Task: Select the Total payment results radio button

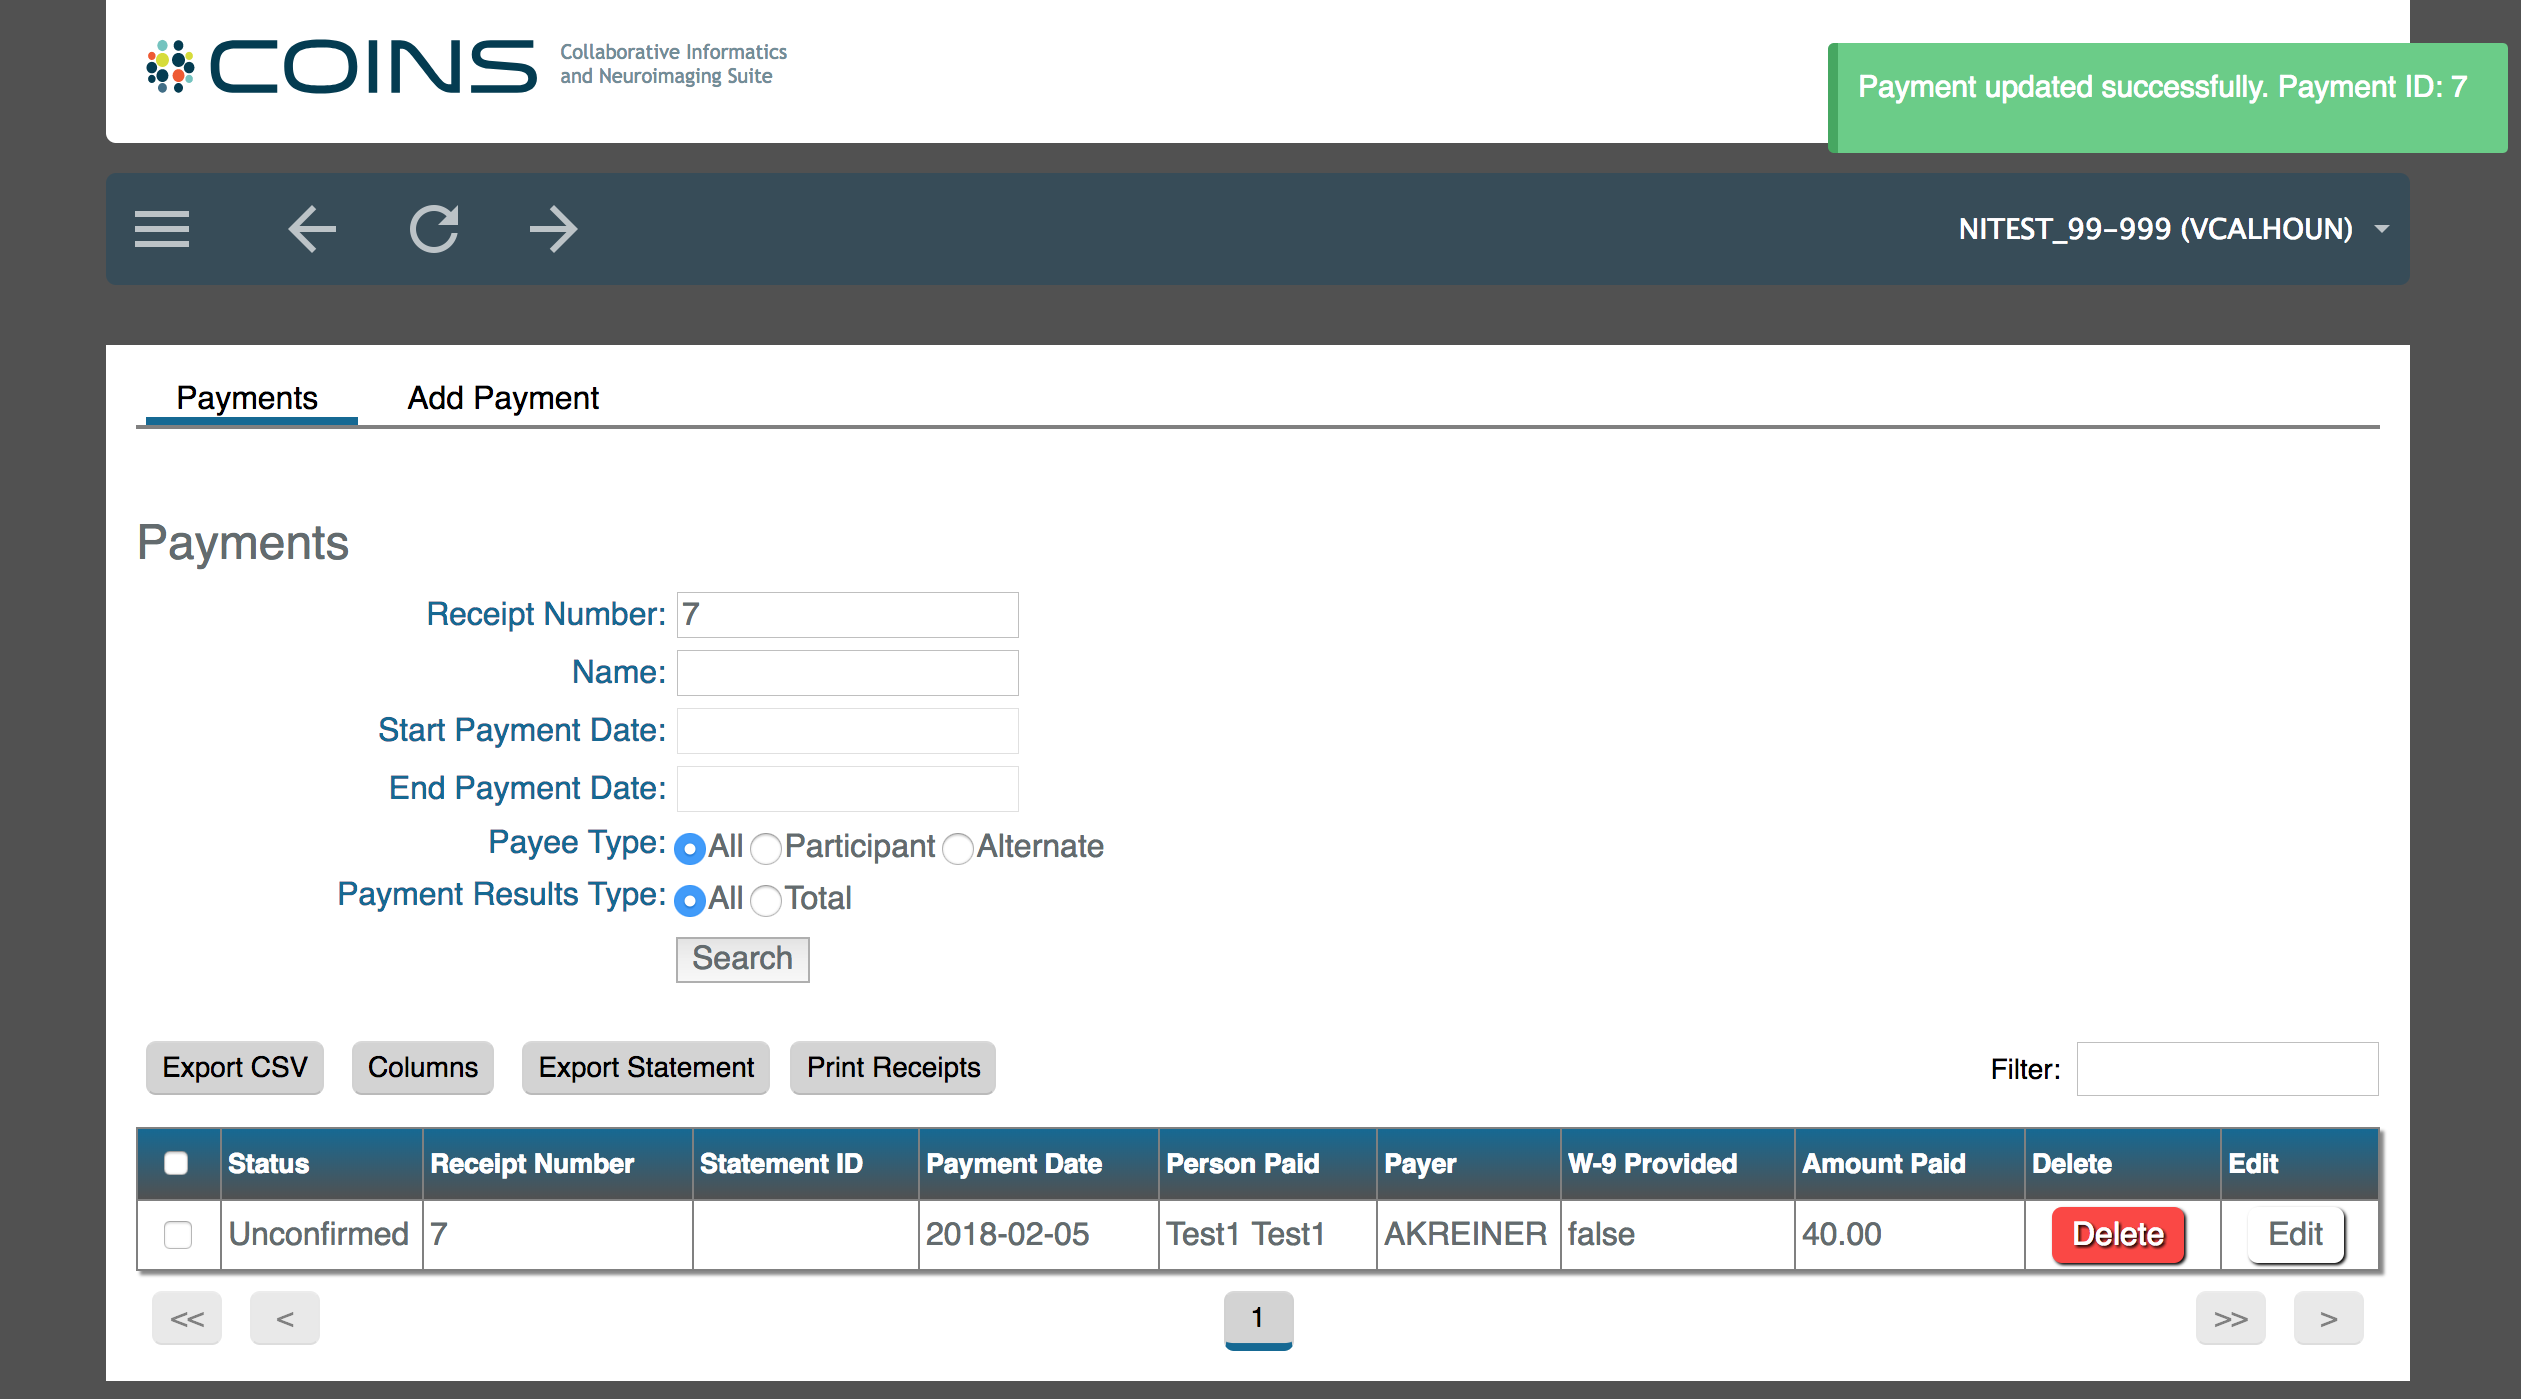Action: 765,900
